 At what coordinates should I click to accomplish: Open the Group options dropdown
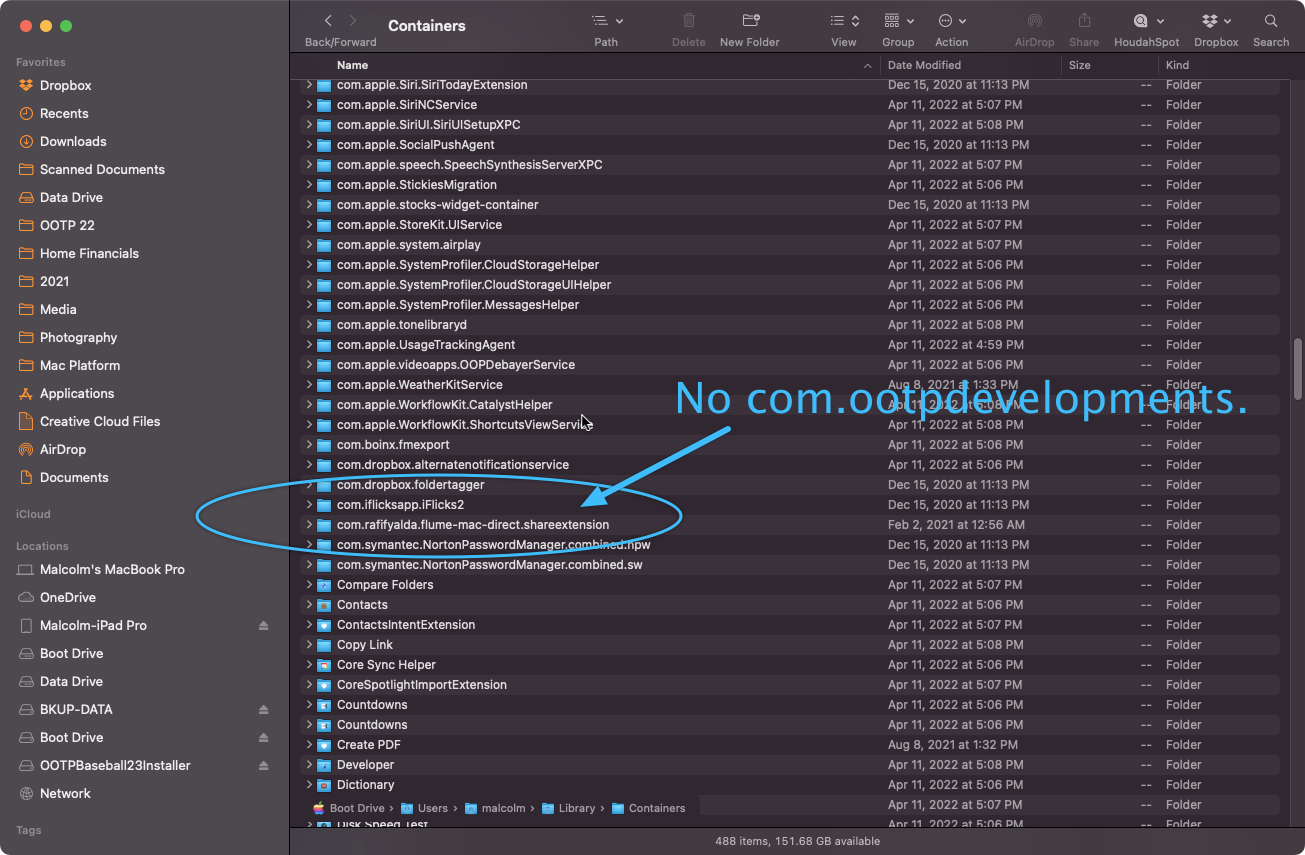[897, 21]
